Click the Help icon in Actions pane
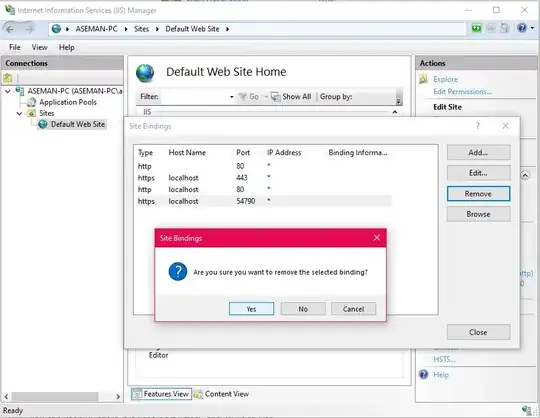 tap(424, 374)
